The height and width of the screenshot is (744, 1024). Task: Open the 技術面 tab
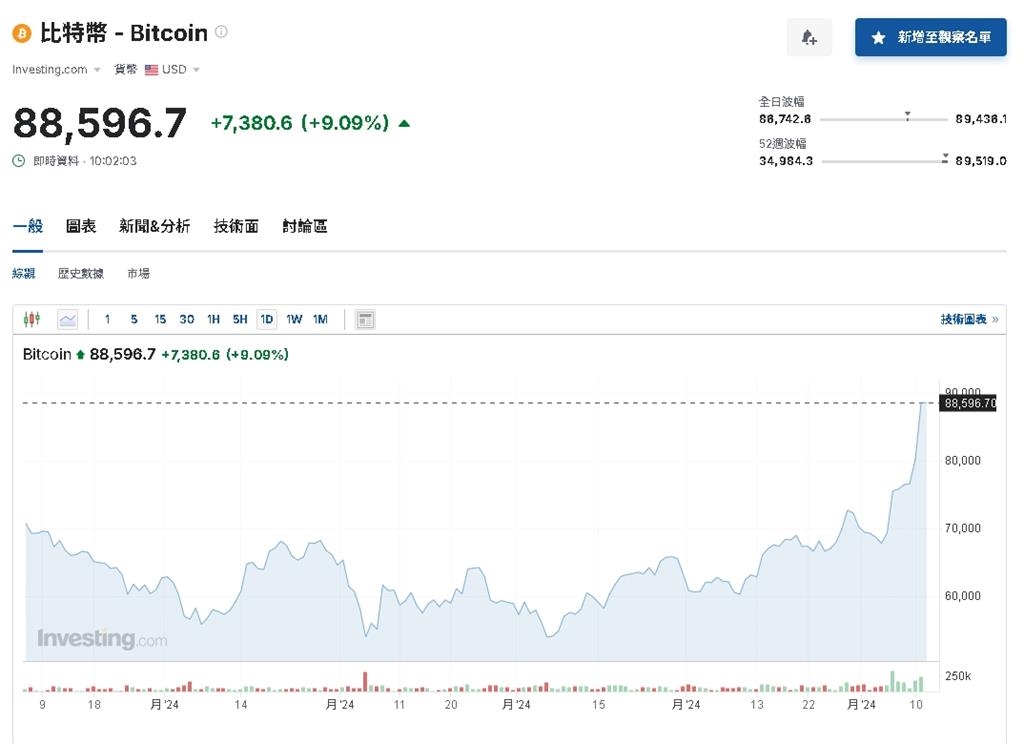coord(236,226)
